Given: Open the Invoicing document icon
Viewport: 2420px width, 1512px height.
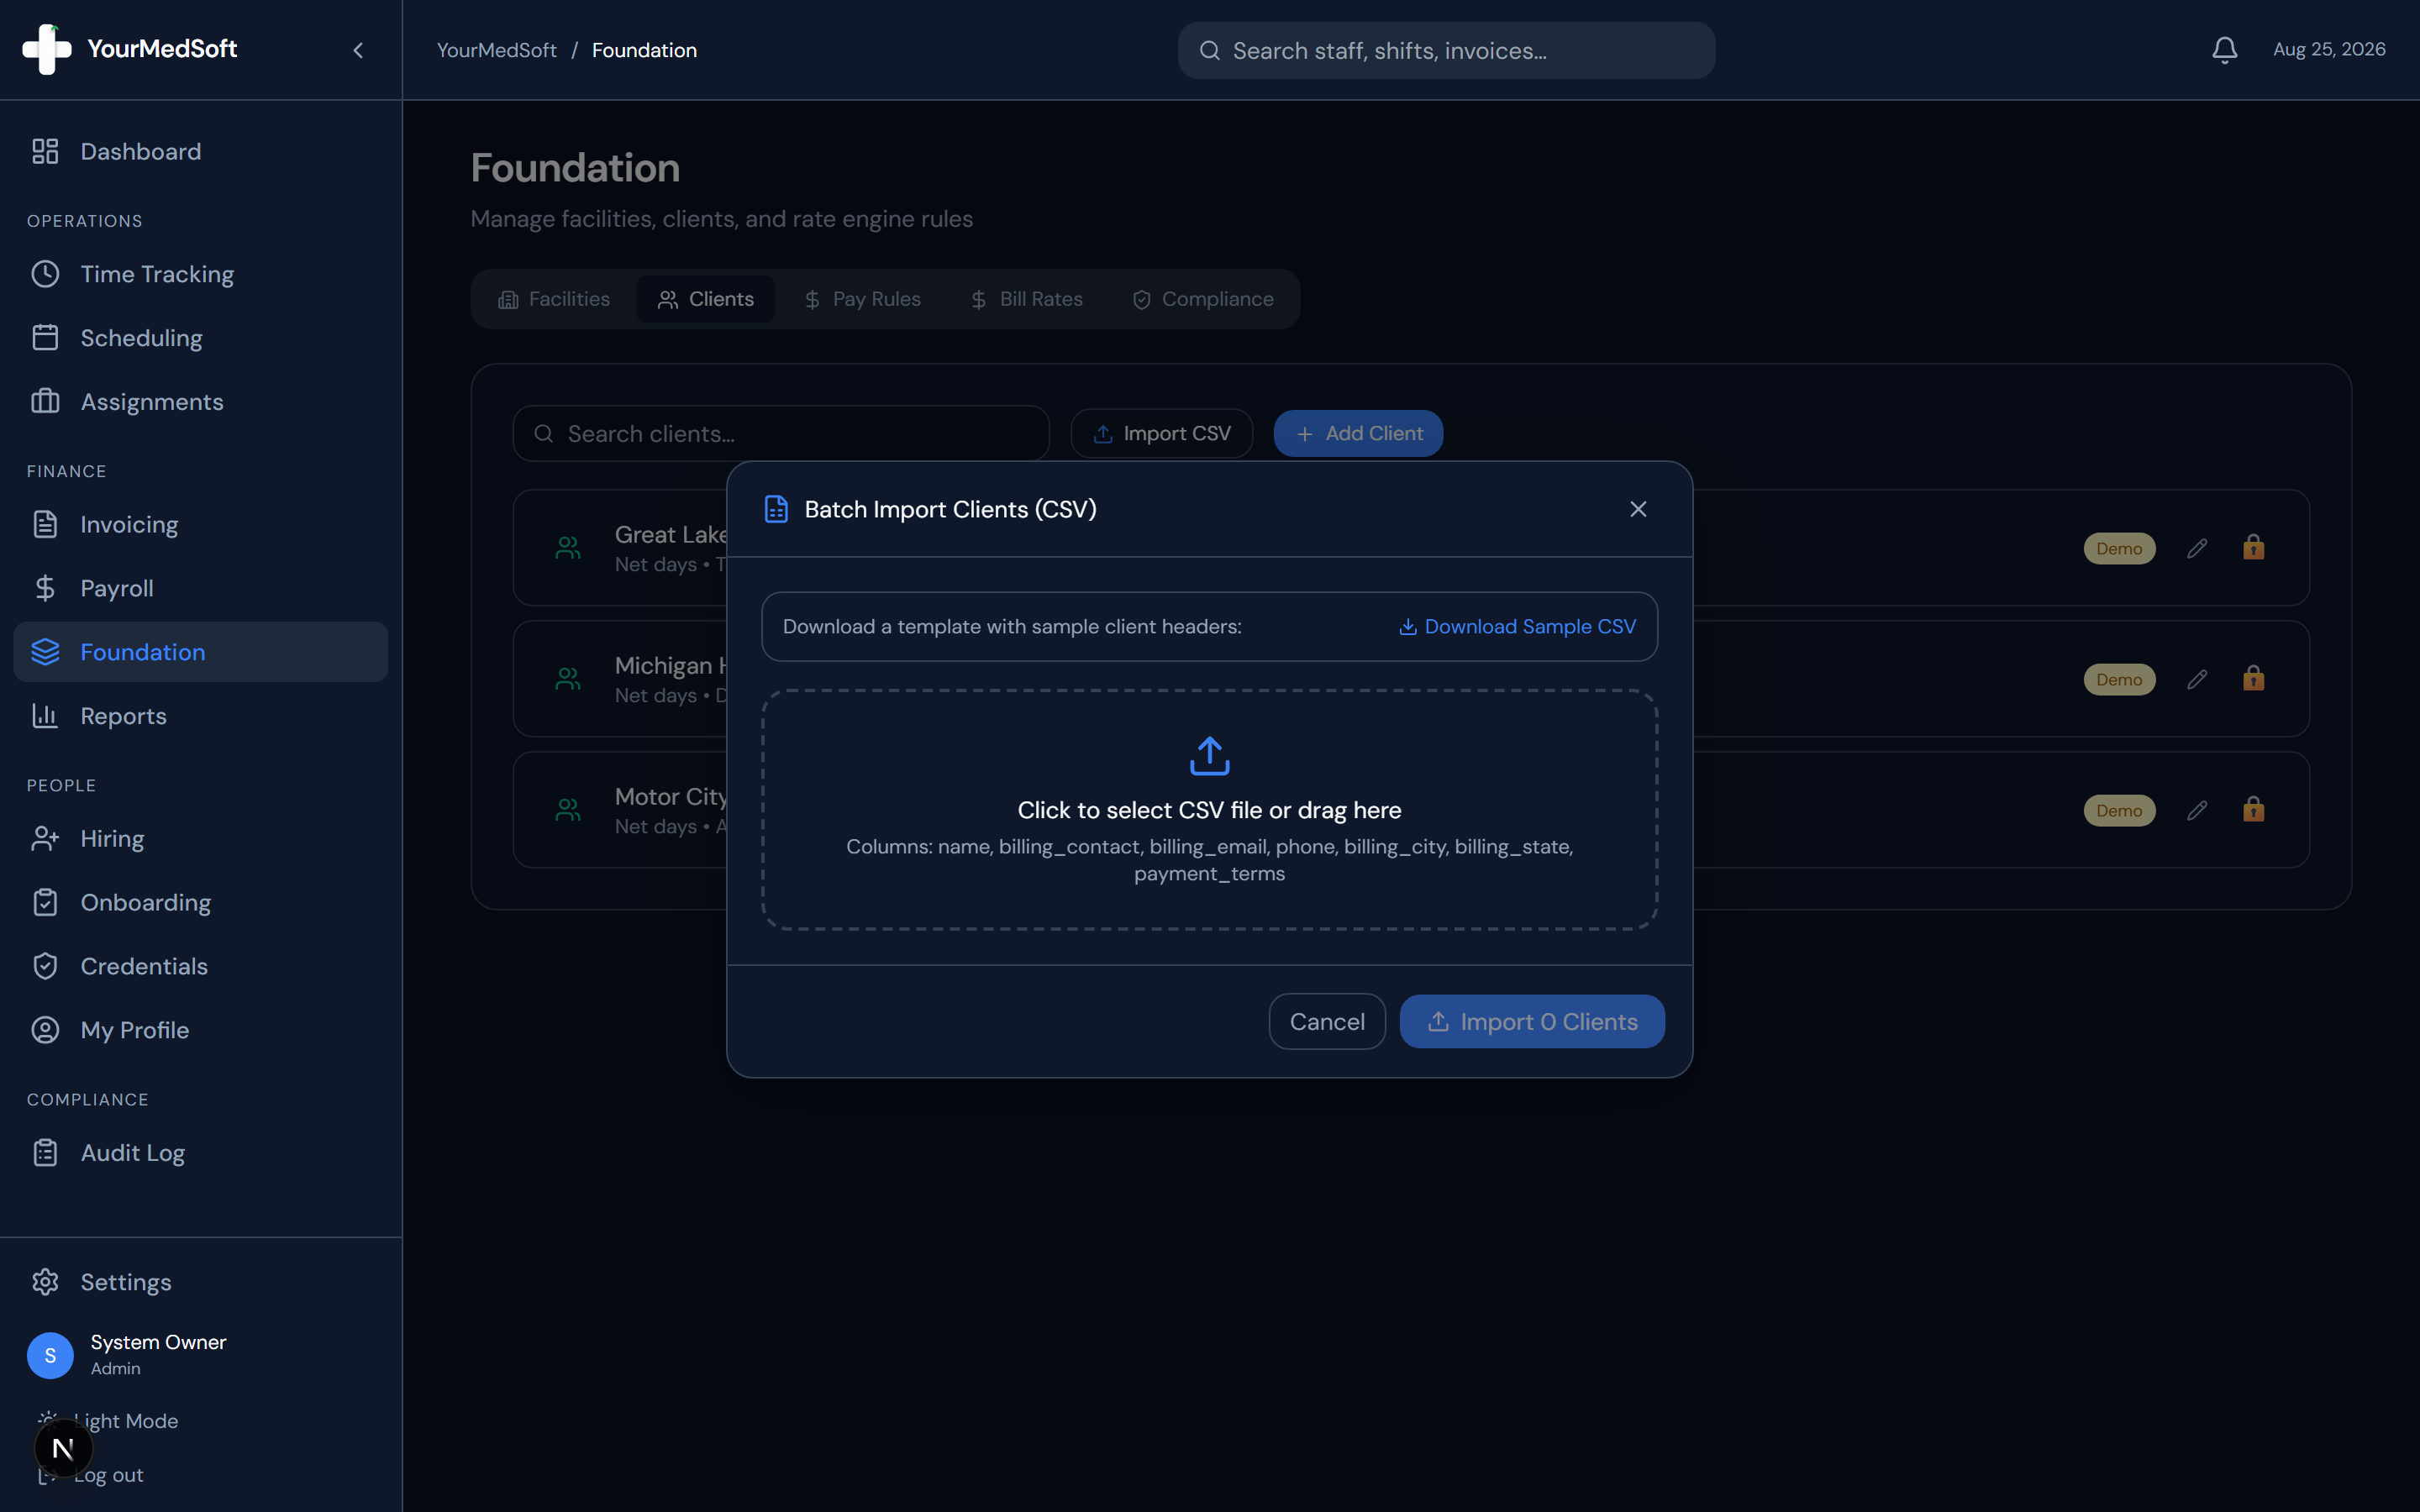Looking at the screenshot, I should coord(45,524).
